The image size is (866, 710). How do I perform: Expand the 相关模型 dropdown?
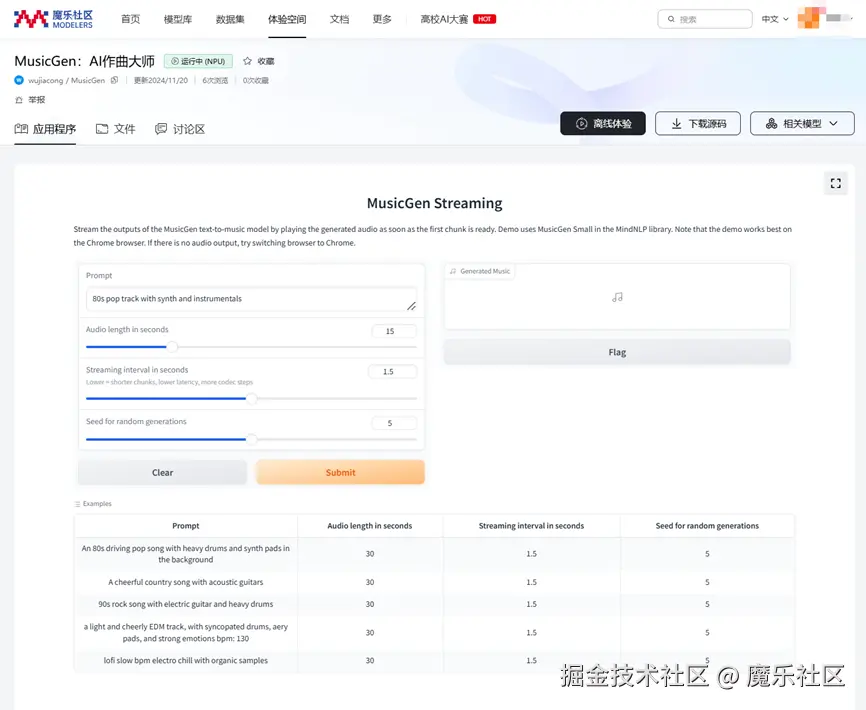(x=802, y=124)
